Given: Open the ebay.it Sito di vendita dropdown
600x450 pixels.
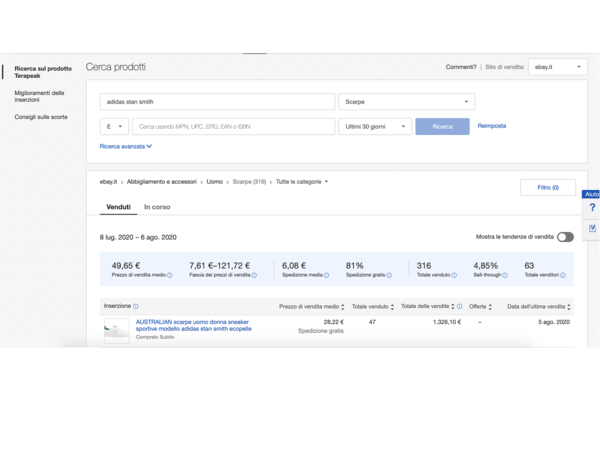Looking at the screenshot, I should coord(558,67).
